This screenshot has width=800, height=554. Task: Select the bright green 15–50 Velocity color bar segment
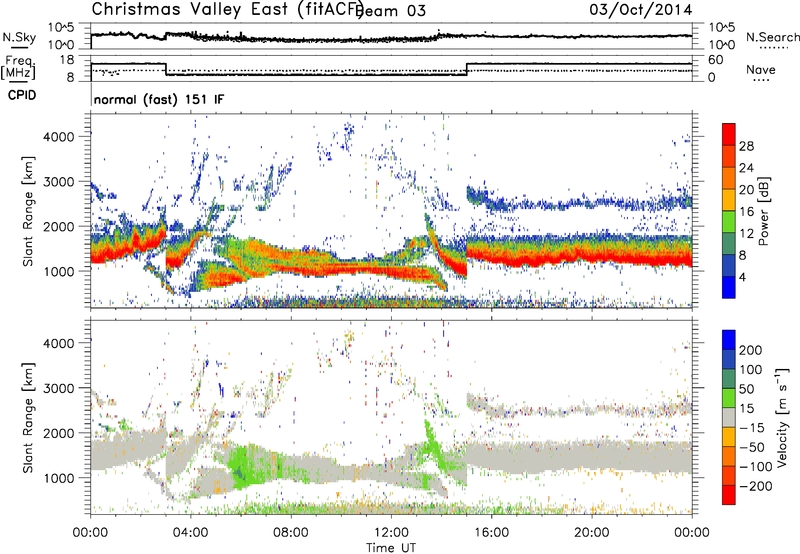pos(729,398)
